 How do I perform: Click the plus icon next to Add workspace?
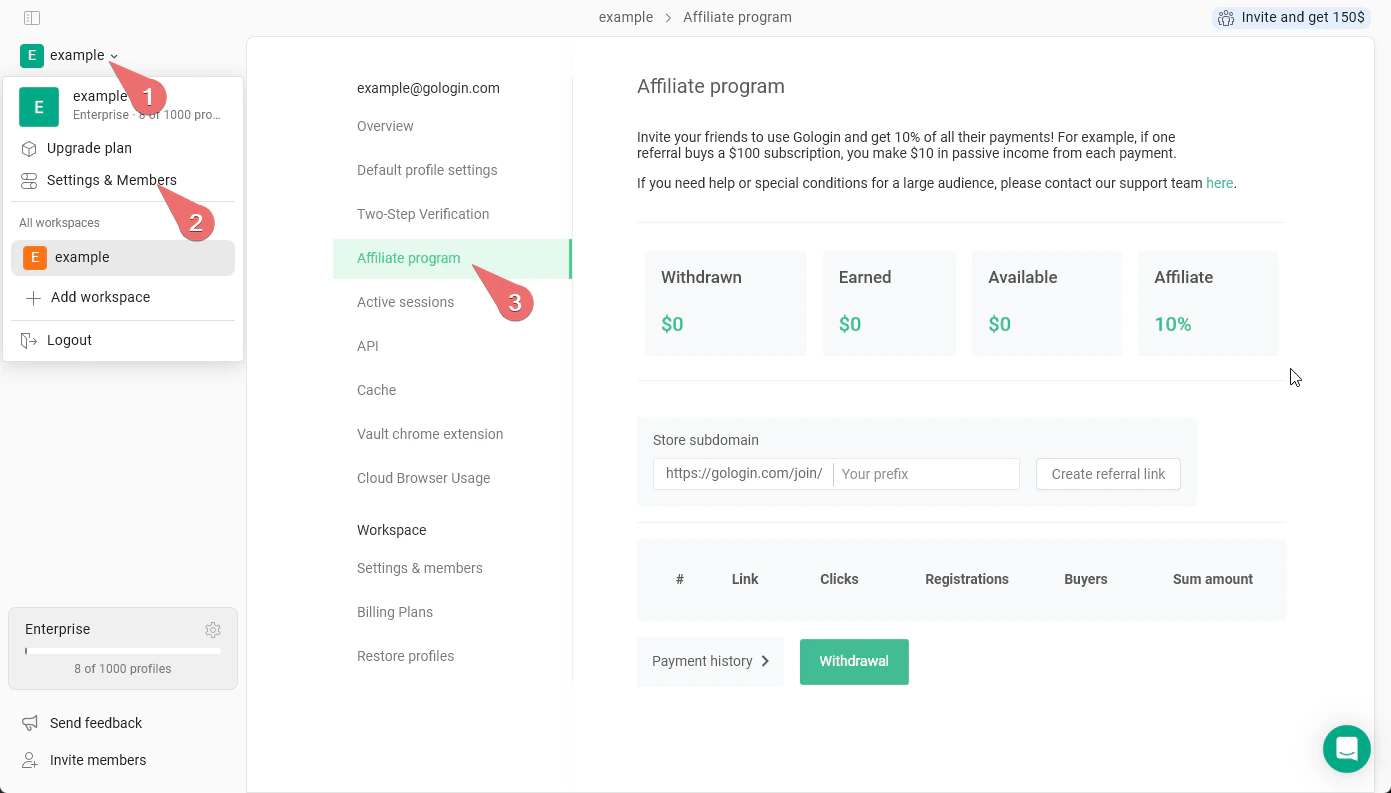coord(32,297)
